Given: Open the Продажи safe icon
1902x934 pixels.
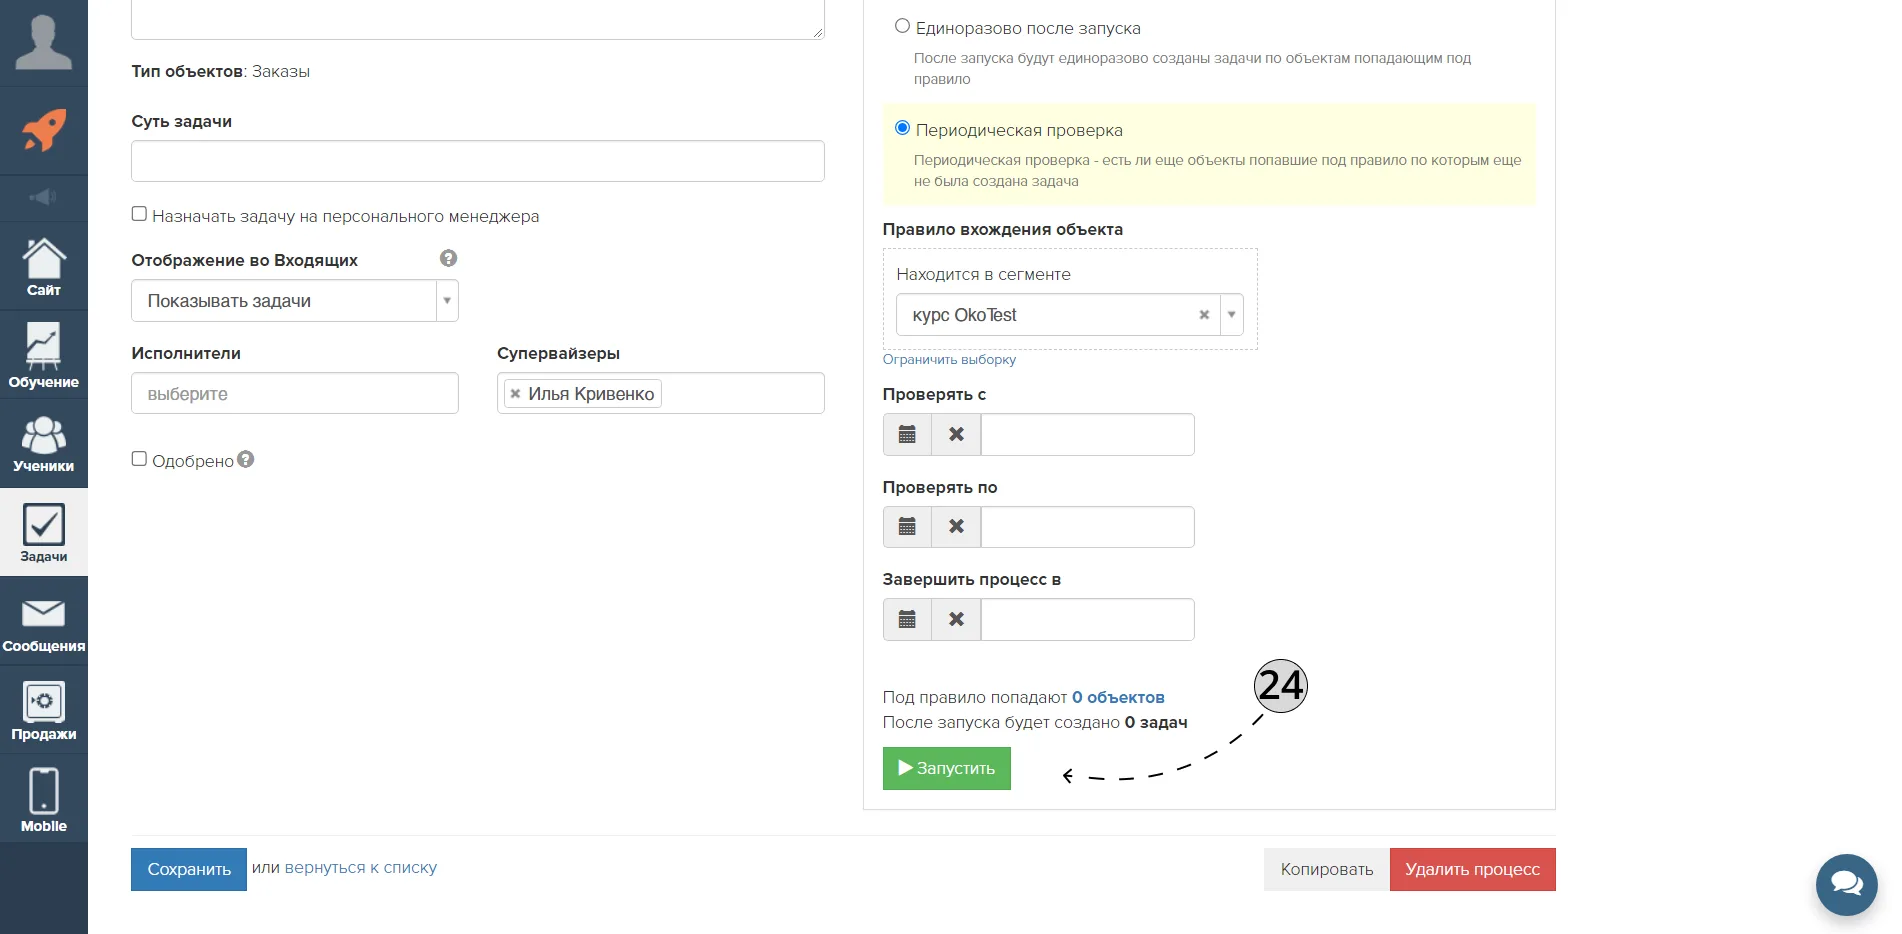Looking at the screenshot, I should tap(43, 701).
